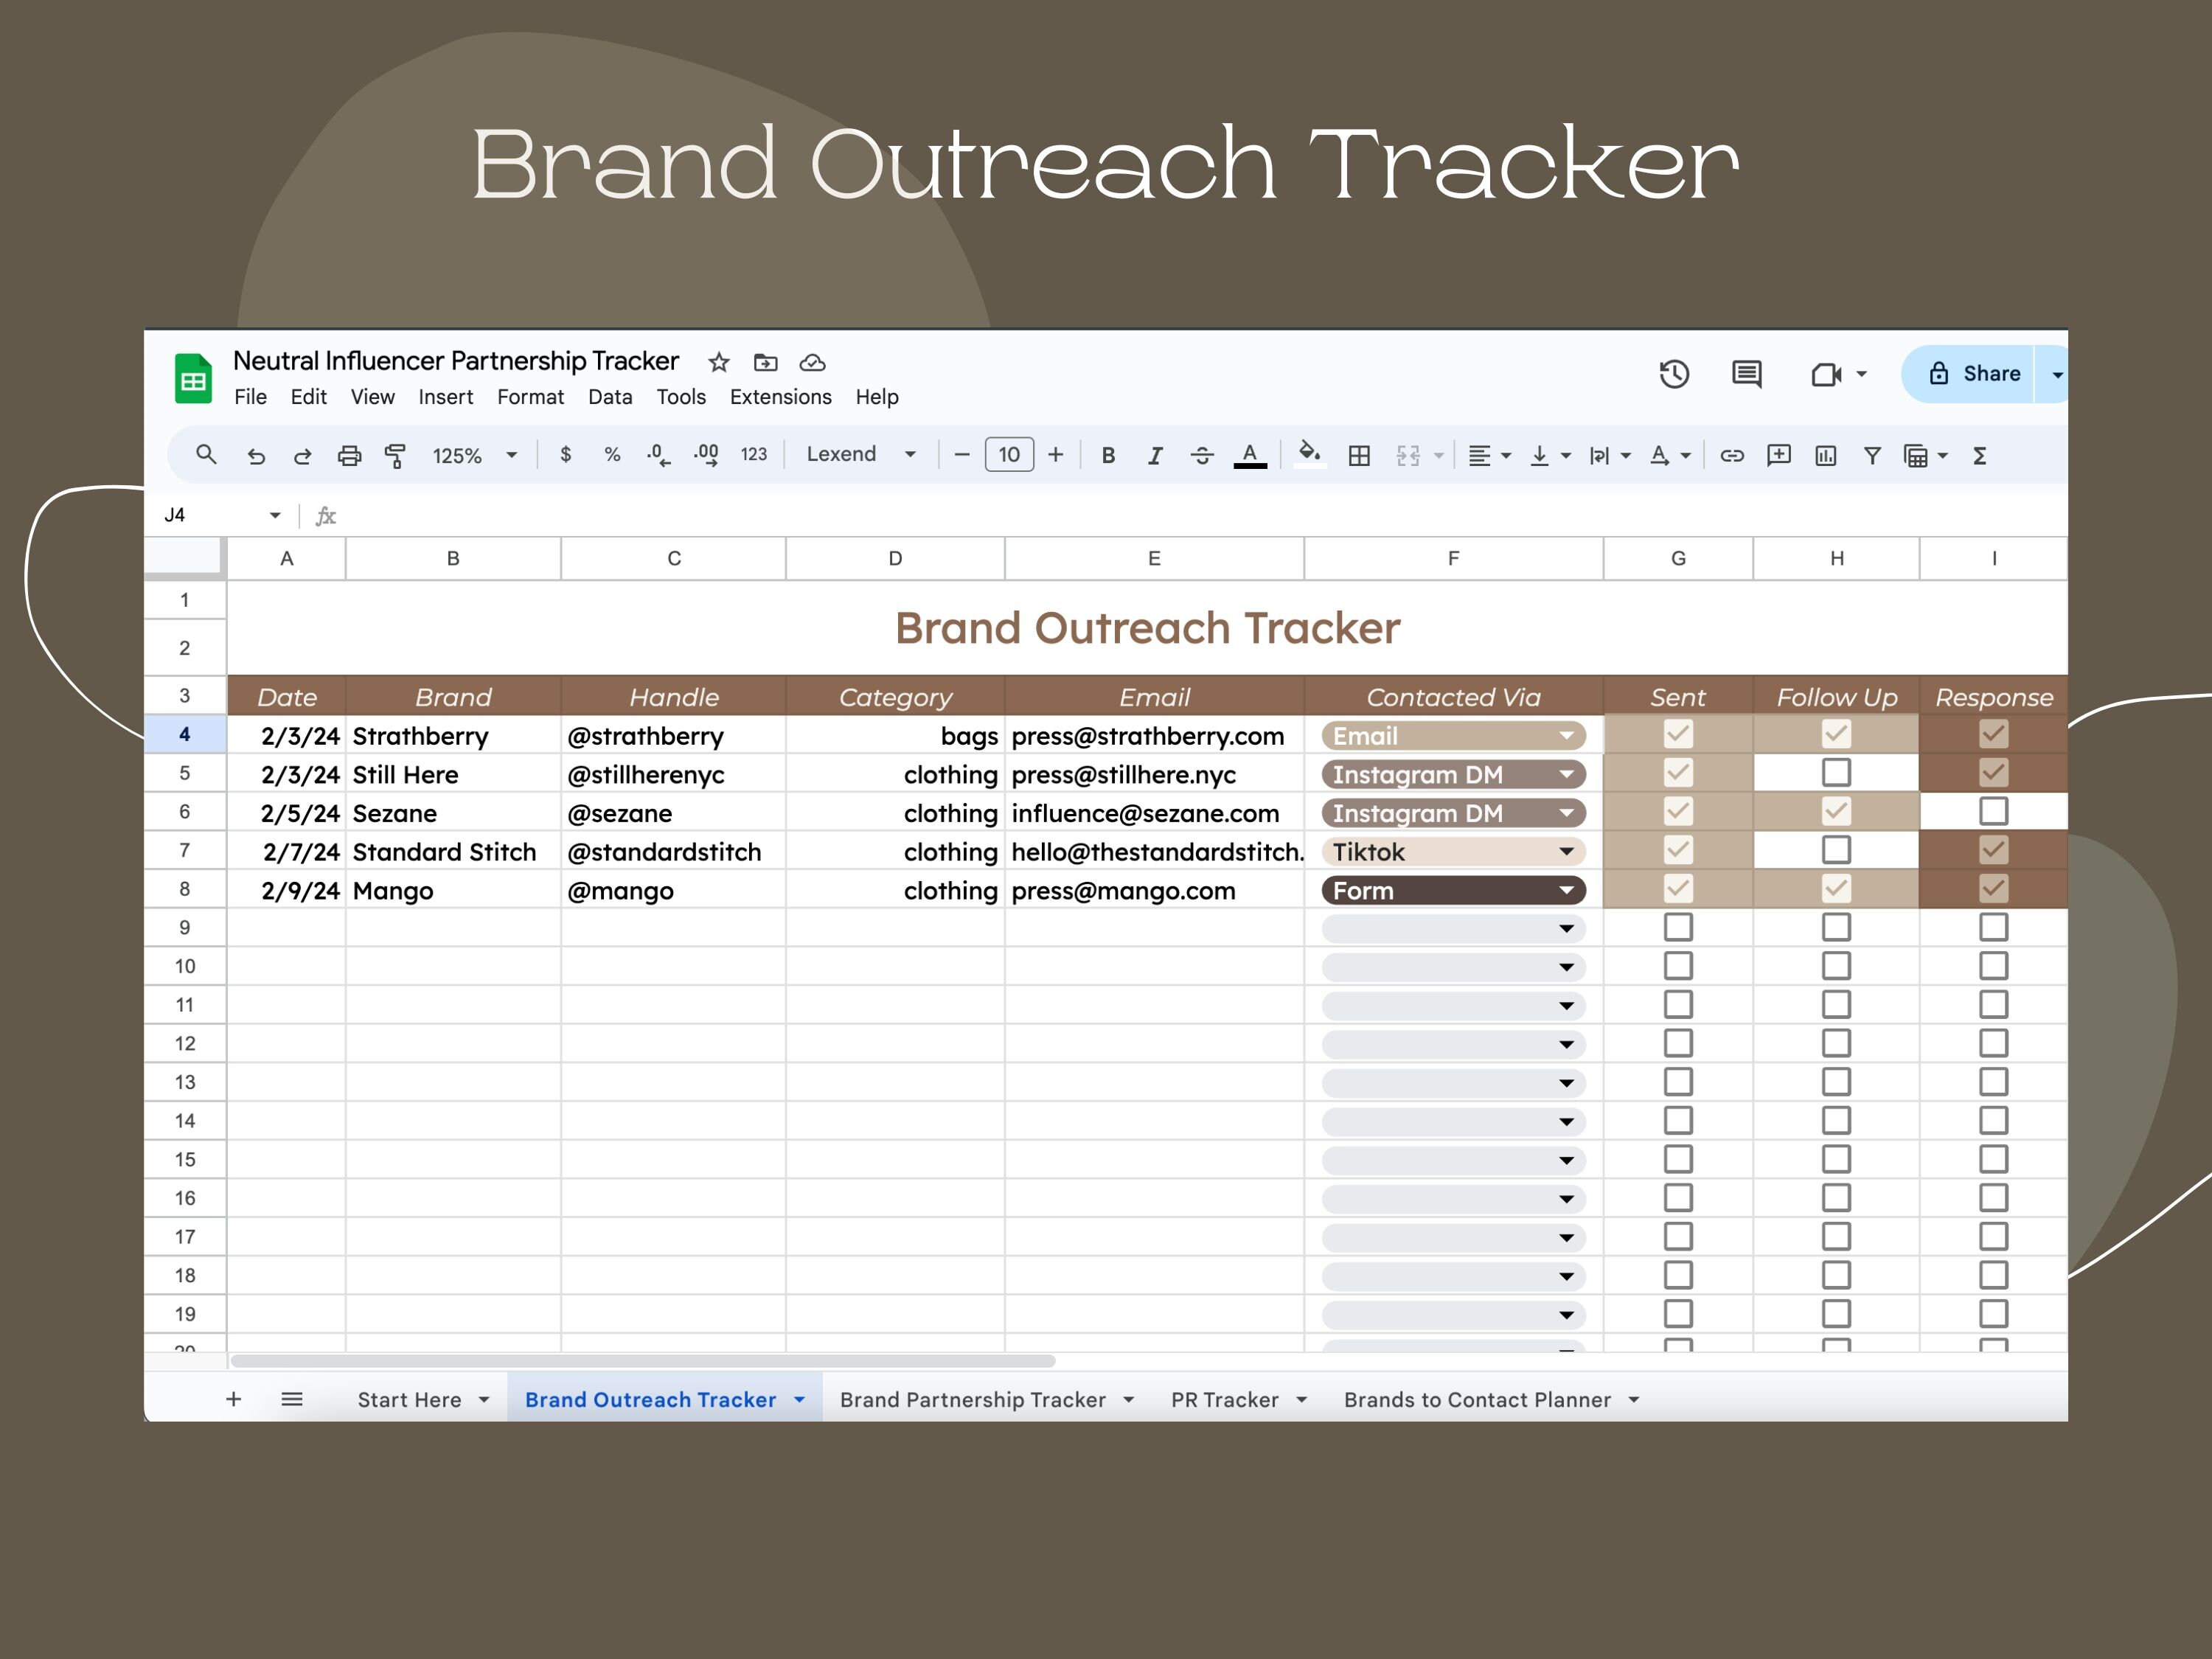
Task: Open version history via the clock button
Action: (x=1675, y=374)
